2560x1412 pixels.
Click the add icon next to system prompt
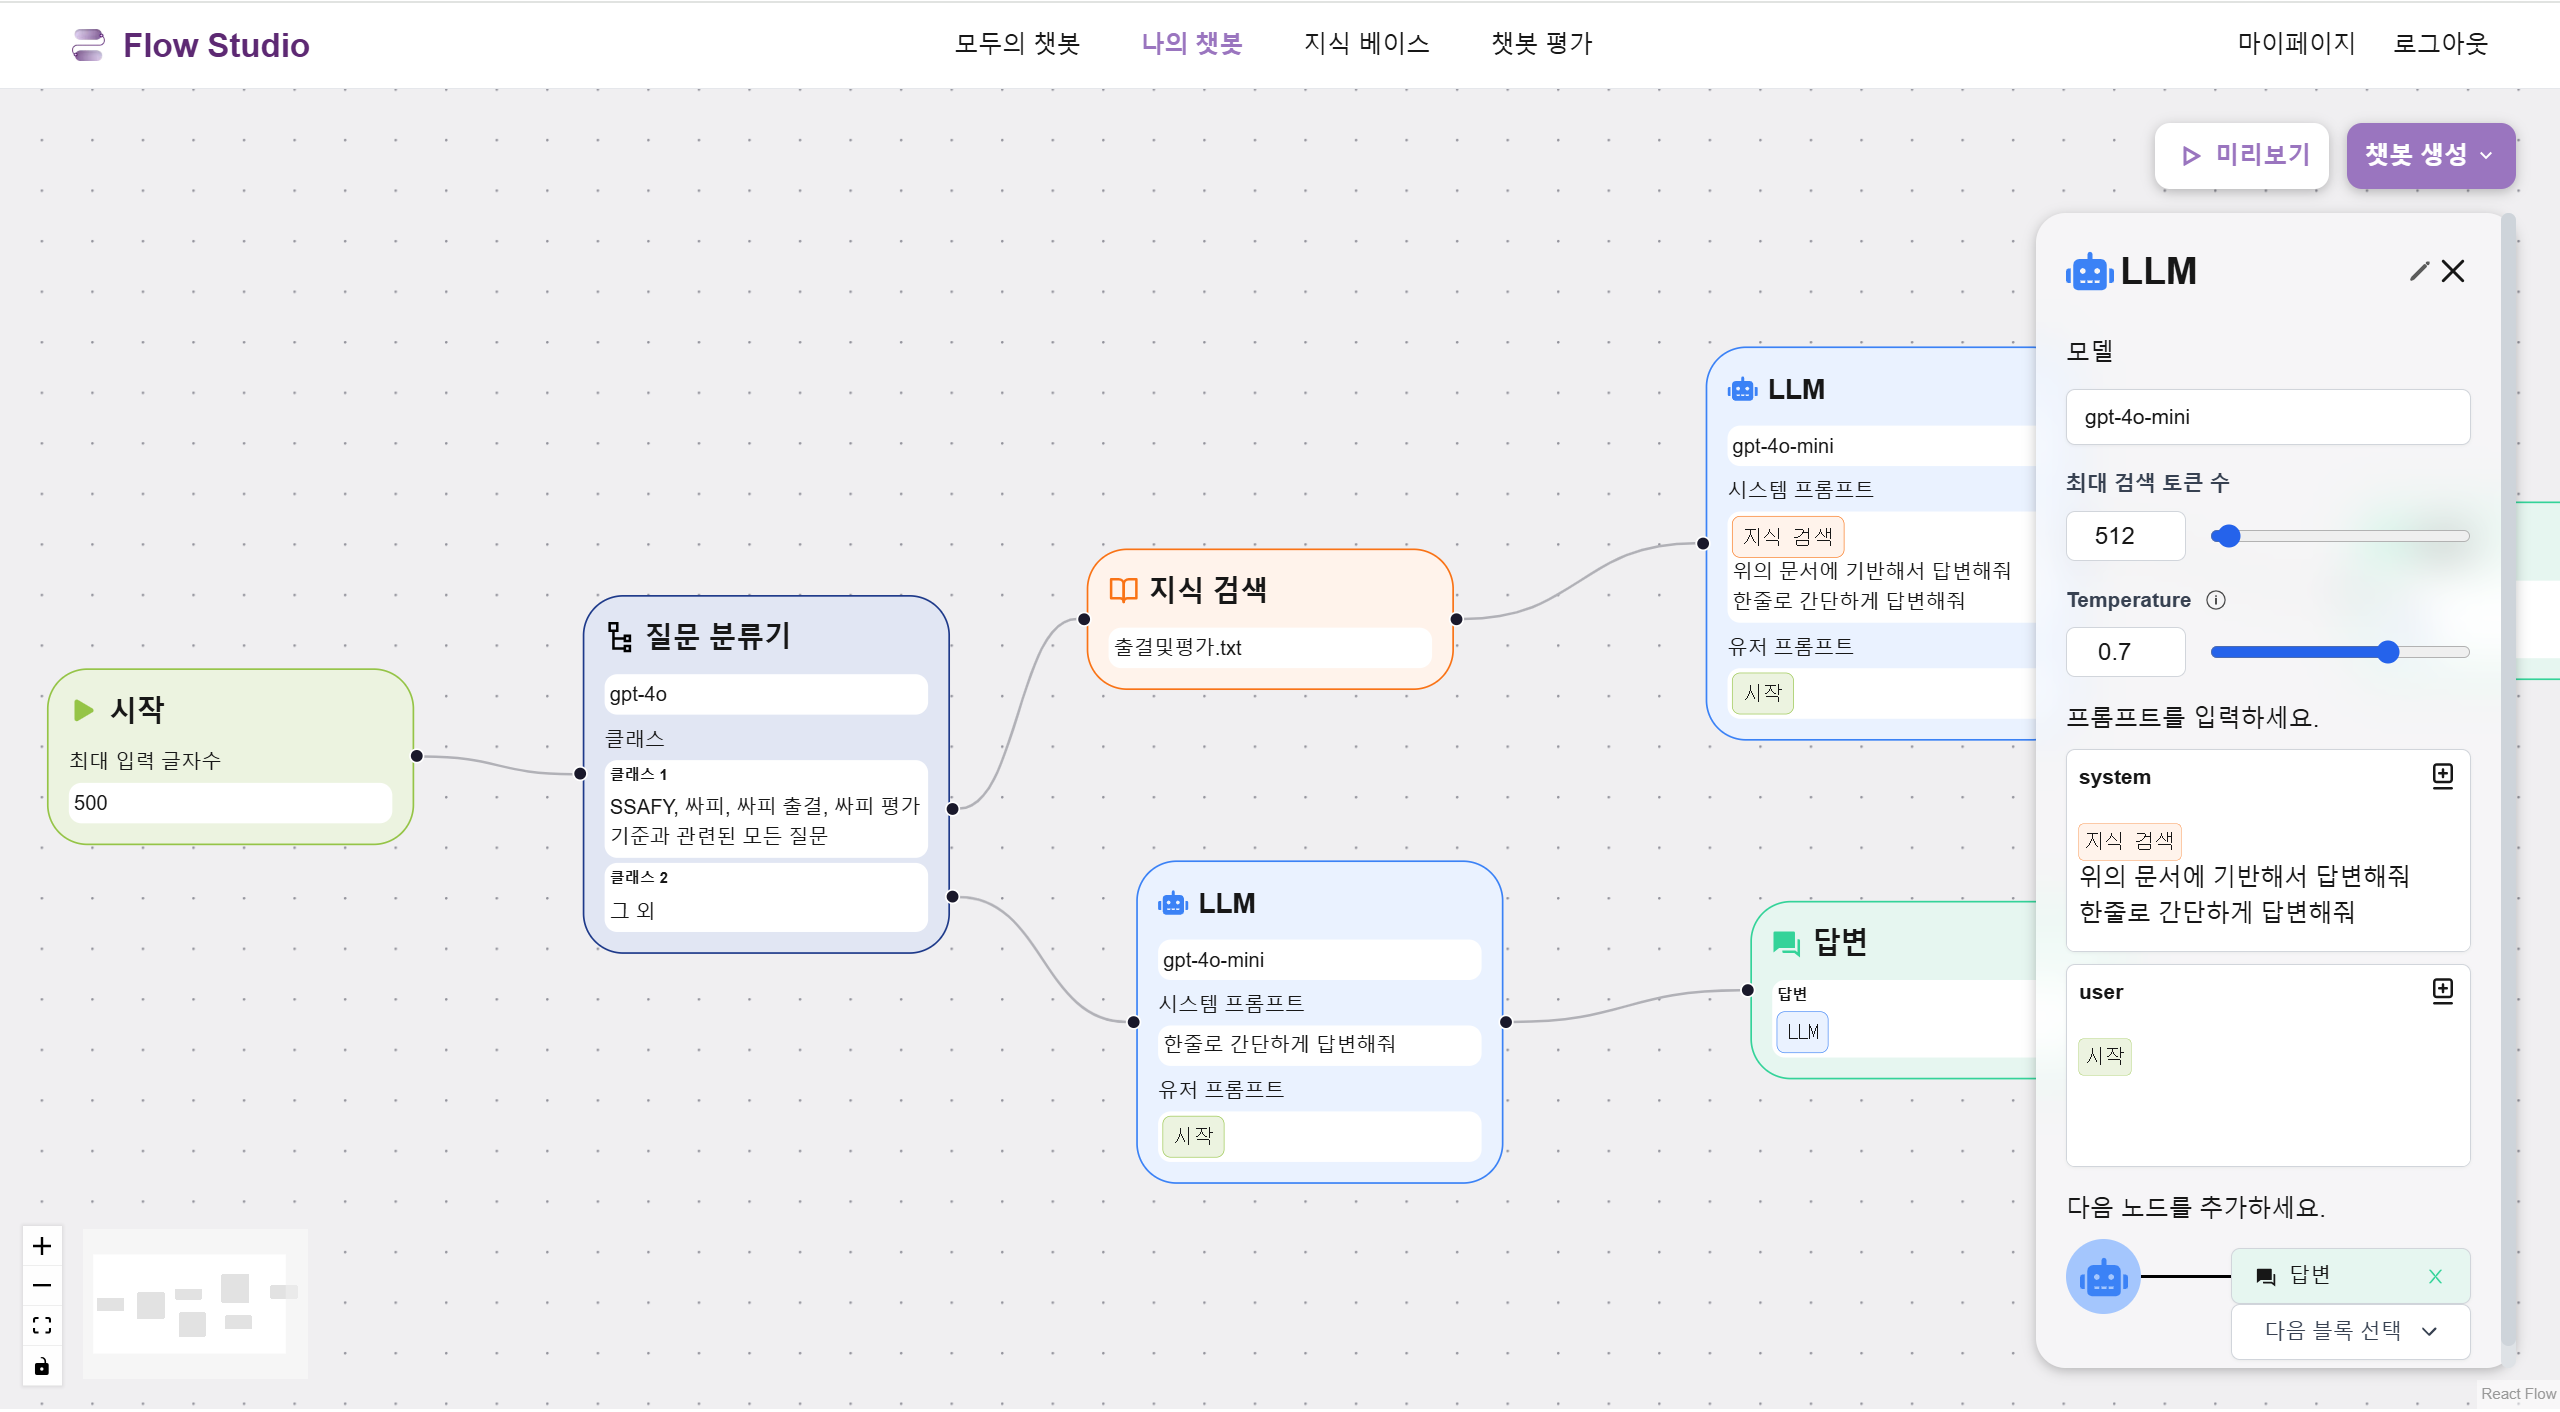(2444, 774)
